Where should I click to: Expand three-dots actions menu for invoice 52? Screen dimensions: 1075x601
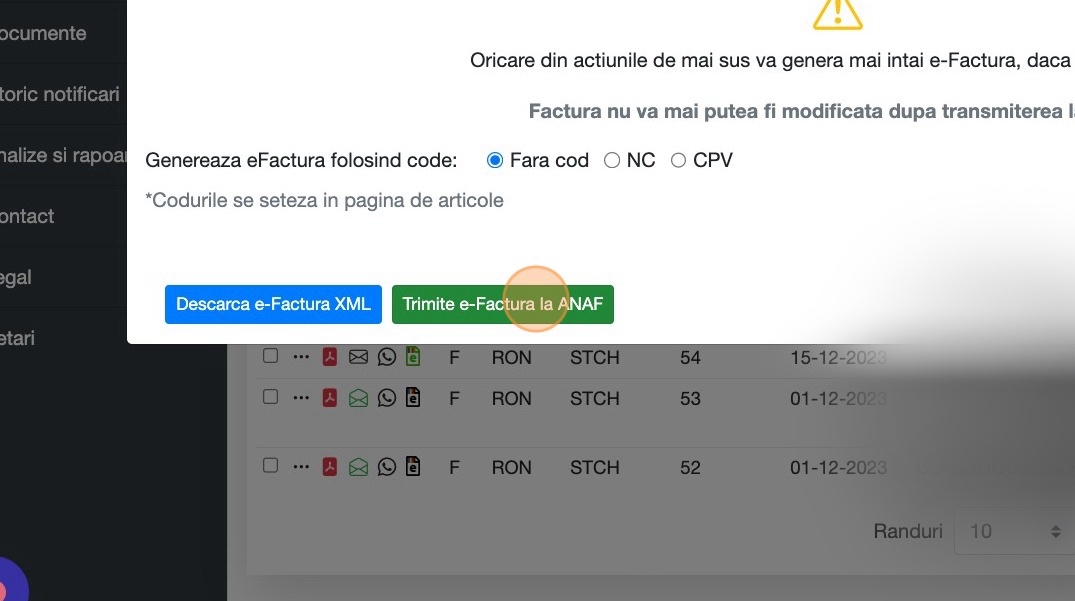[x=301, y=467]
